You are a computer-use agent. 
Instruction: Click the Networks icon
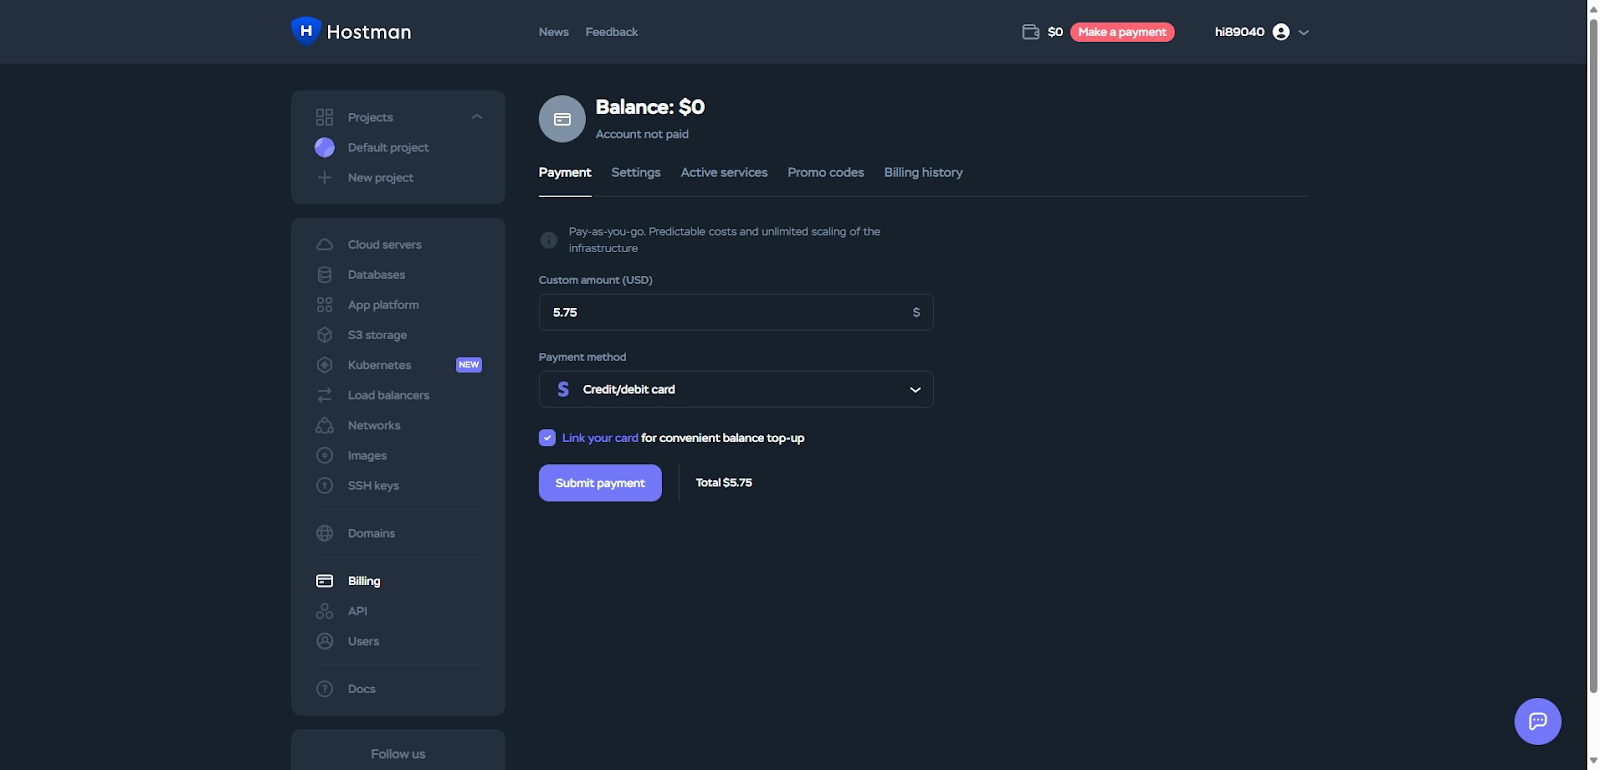pyautogui.click(x=324, y=425)
